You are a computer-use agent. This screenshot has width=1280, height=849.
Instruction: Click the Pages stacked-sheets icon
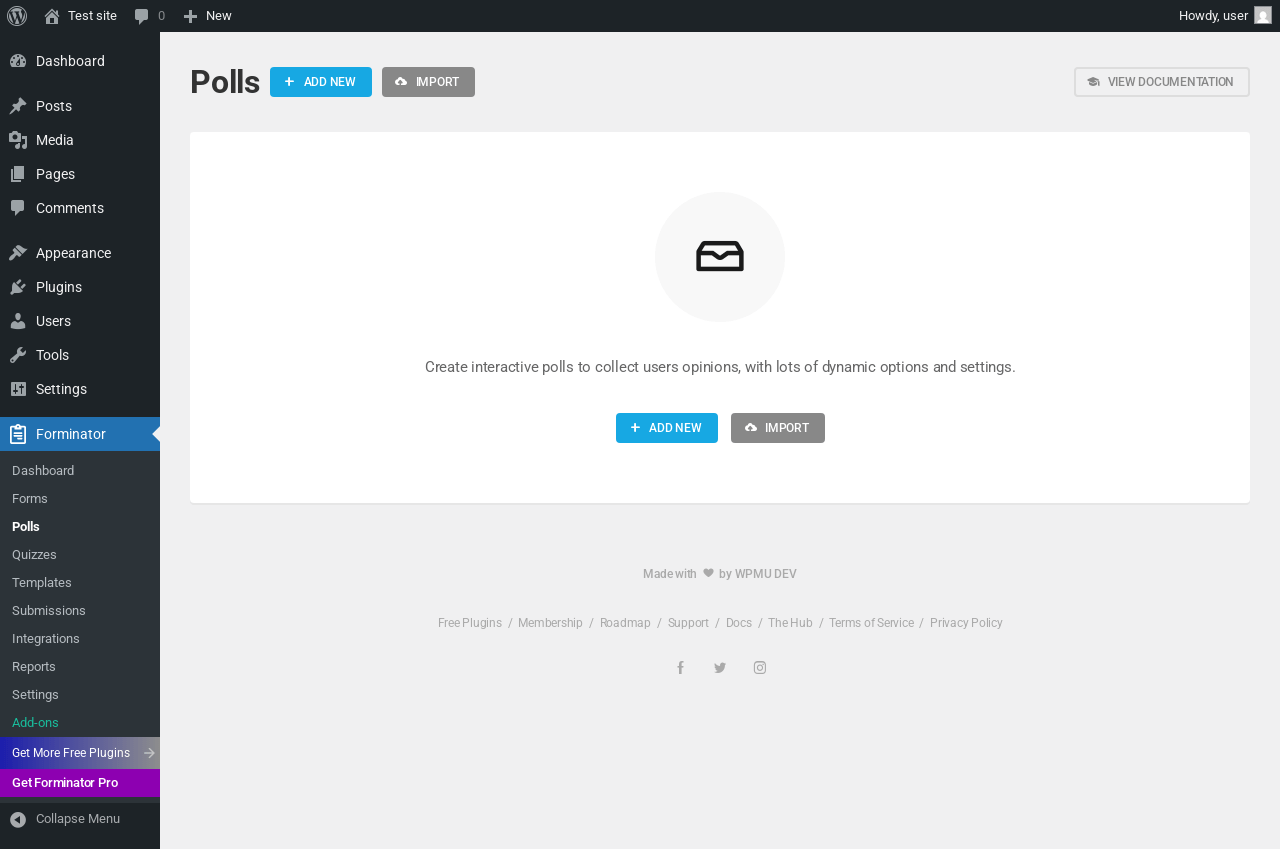click(x=18, y=174)
